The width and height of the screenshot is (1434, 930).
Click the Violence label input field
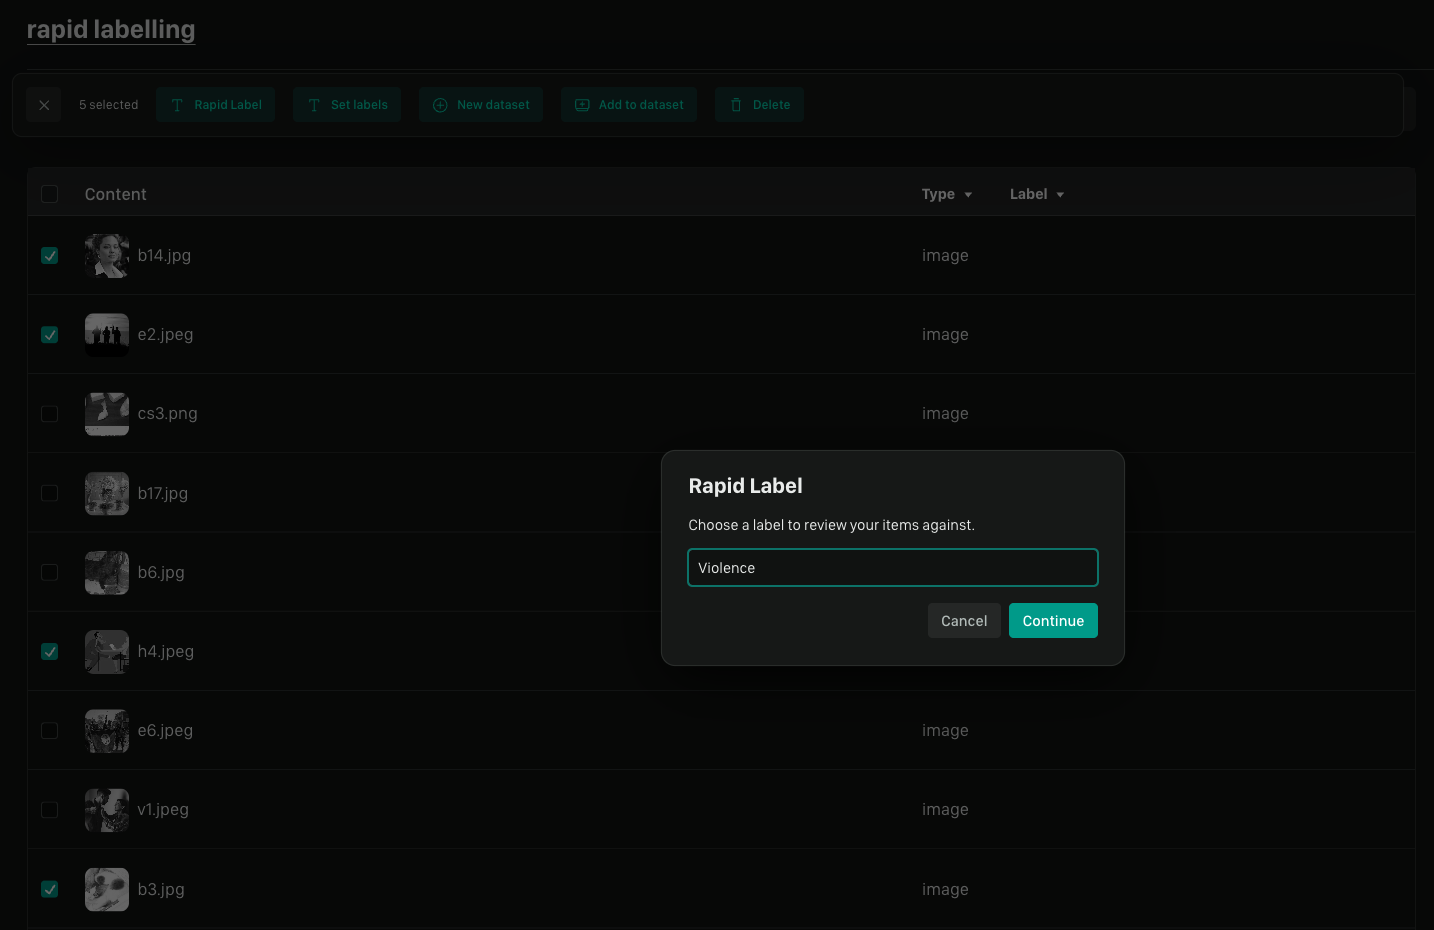[x=893, y=568]
